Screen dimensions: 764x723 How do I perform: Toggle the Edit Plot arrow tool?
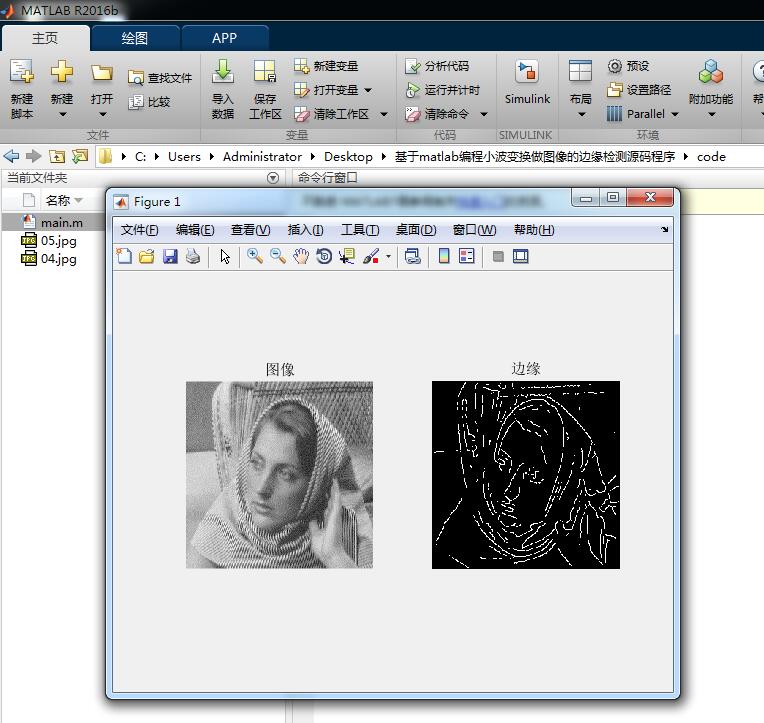pyautogui.click(x=225, y=256)
